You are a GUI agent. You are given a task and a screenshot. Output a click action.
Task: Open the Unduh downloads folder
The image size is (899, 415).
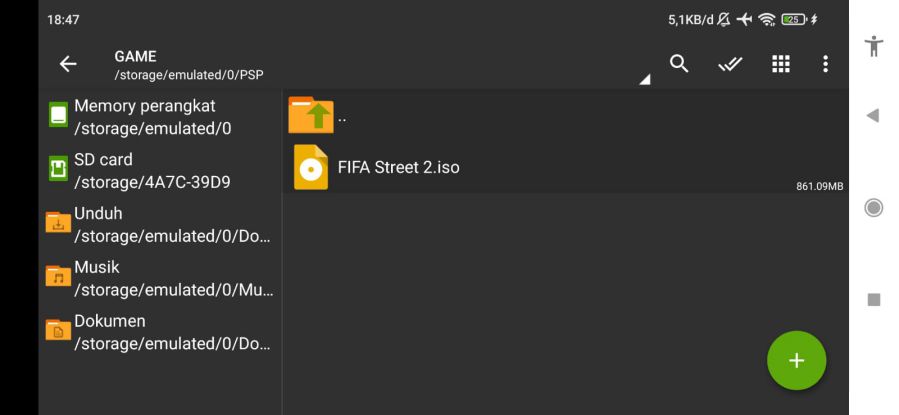(160, 225)
